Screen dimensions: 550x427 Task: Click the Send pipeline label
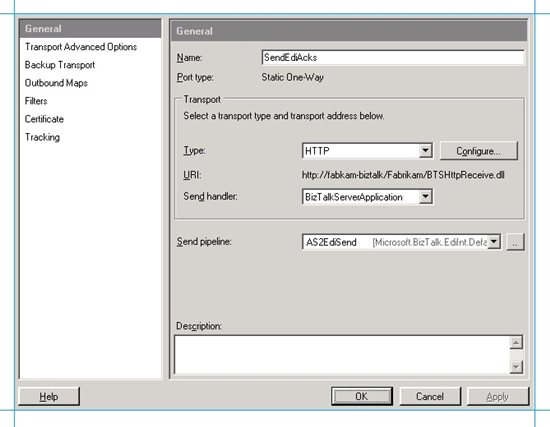click(204, 242)
